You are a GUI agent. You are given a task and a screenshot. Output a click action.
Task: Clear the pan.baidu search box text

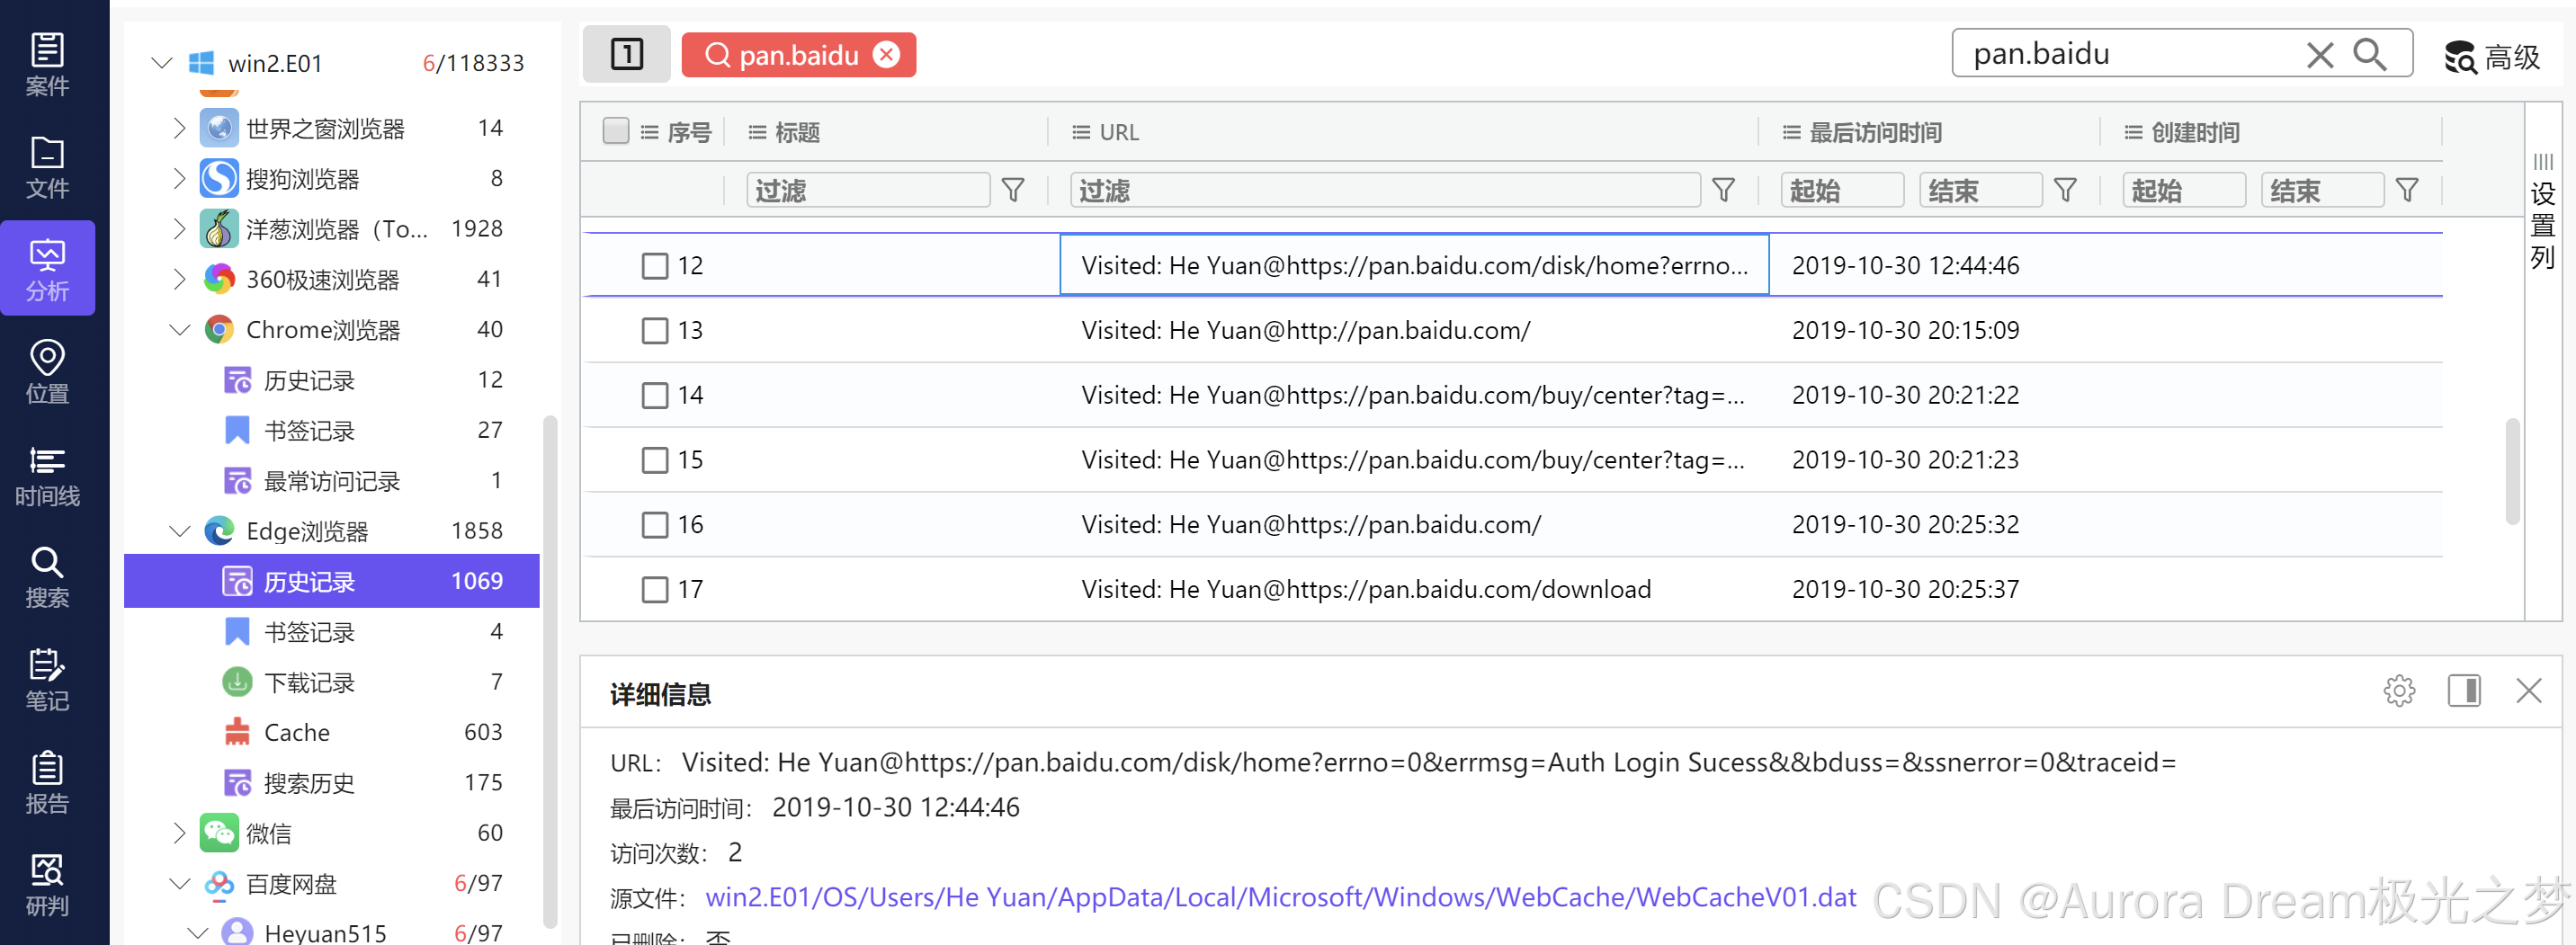coord(2320,54)
